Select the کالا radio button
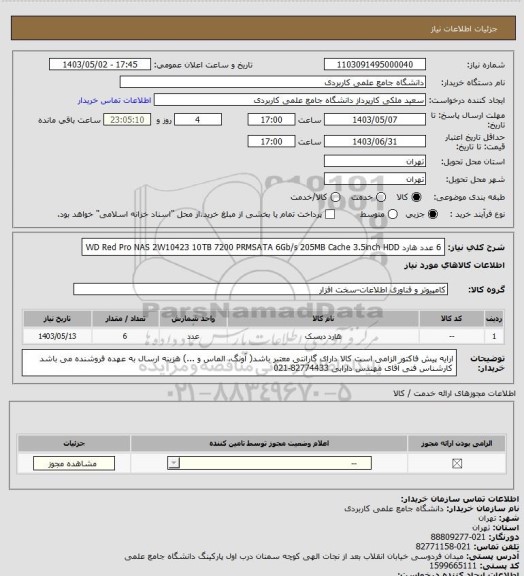524x576 pixels. (416, 197)
